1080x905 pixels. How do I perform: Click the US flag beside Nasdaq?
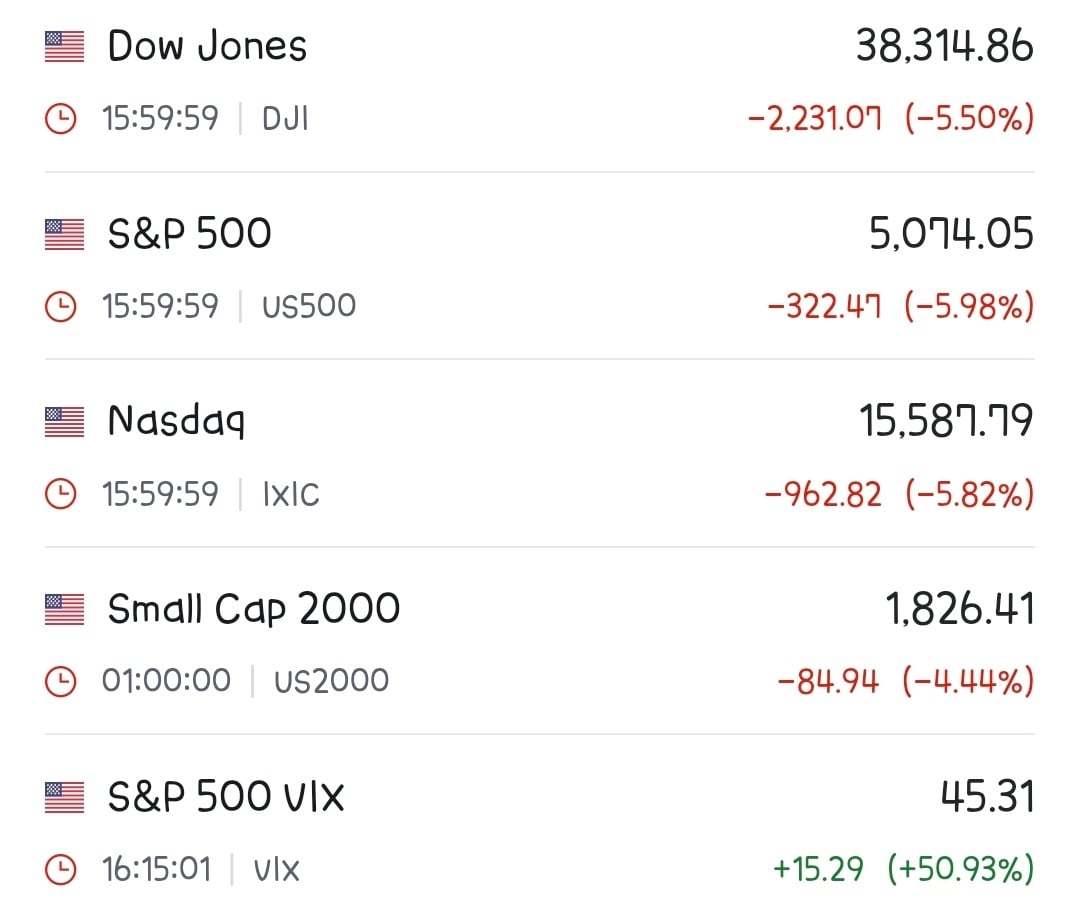pos(64,422)
